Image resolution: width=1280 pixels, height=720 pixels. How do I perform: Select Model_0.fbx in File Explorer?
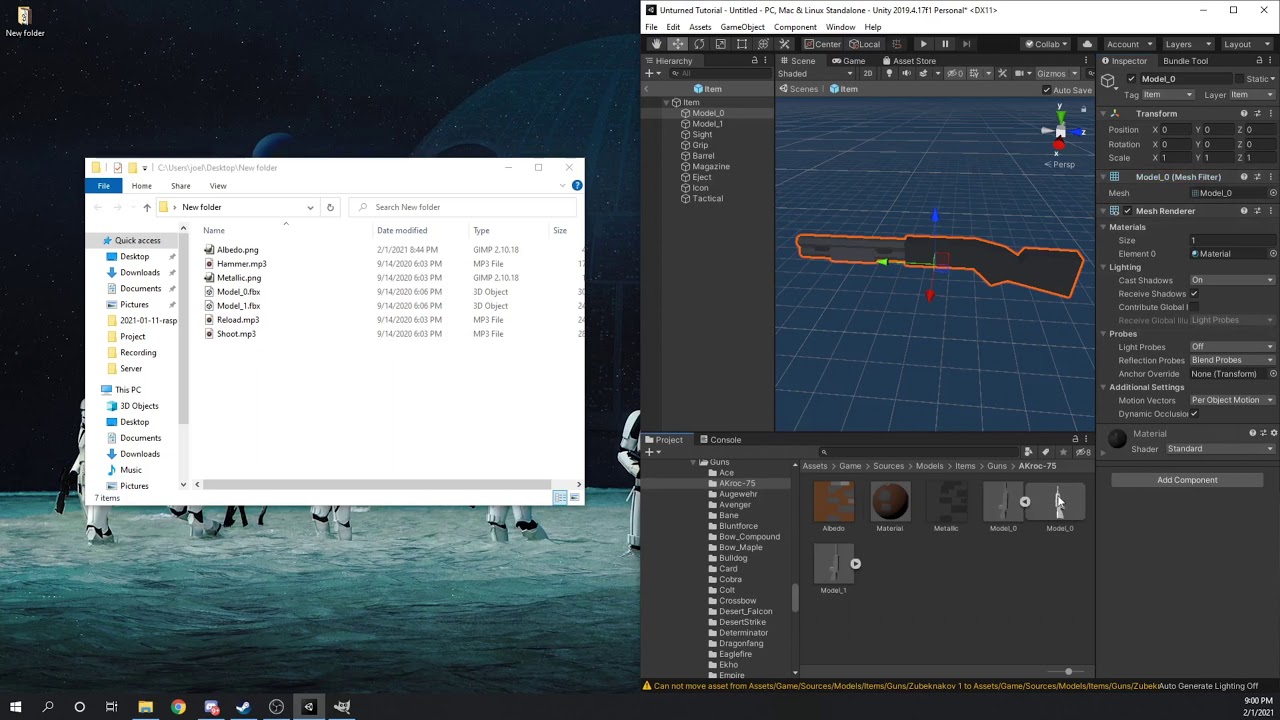(x=238, y=292)
